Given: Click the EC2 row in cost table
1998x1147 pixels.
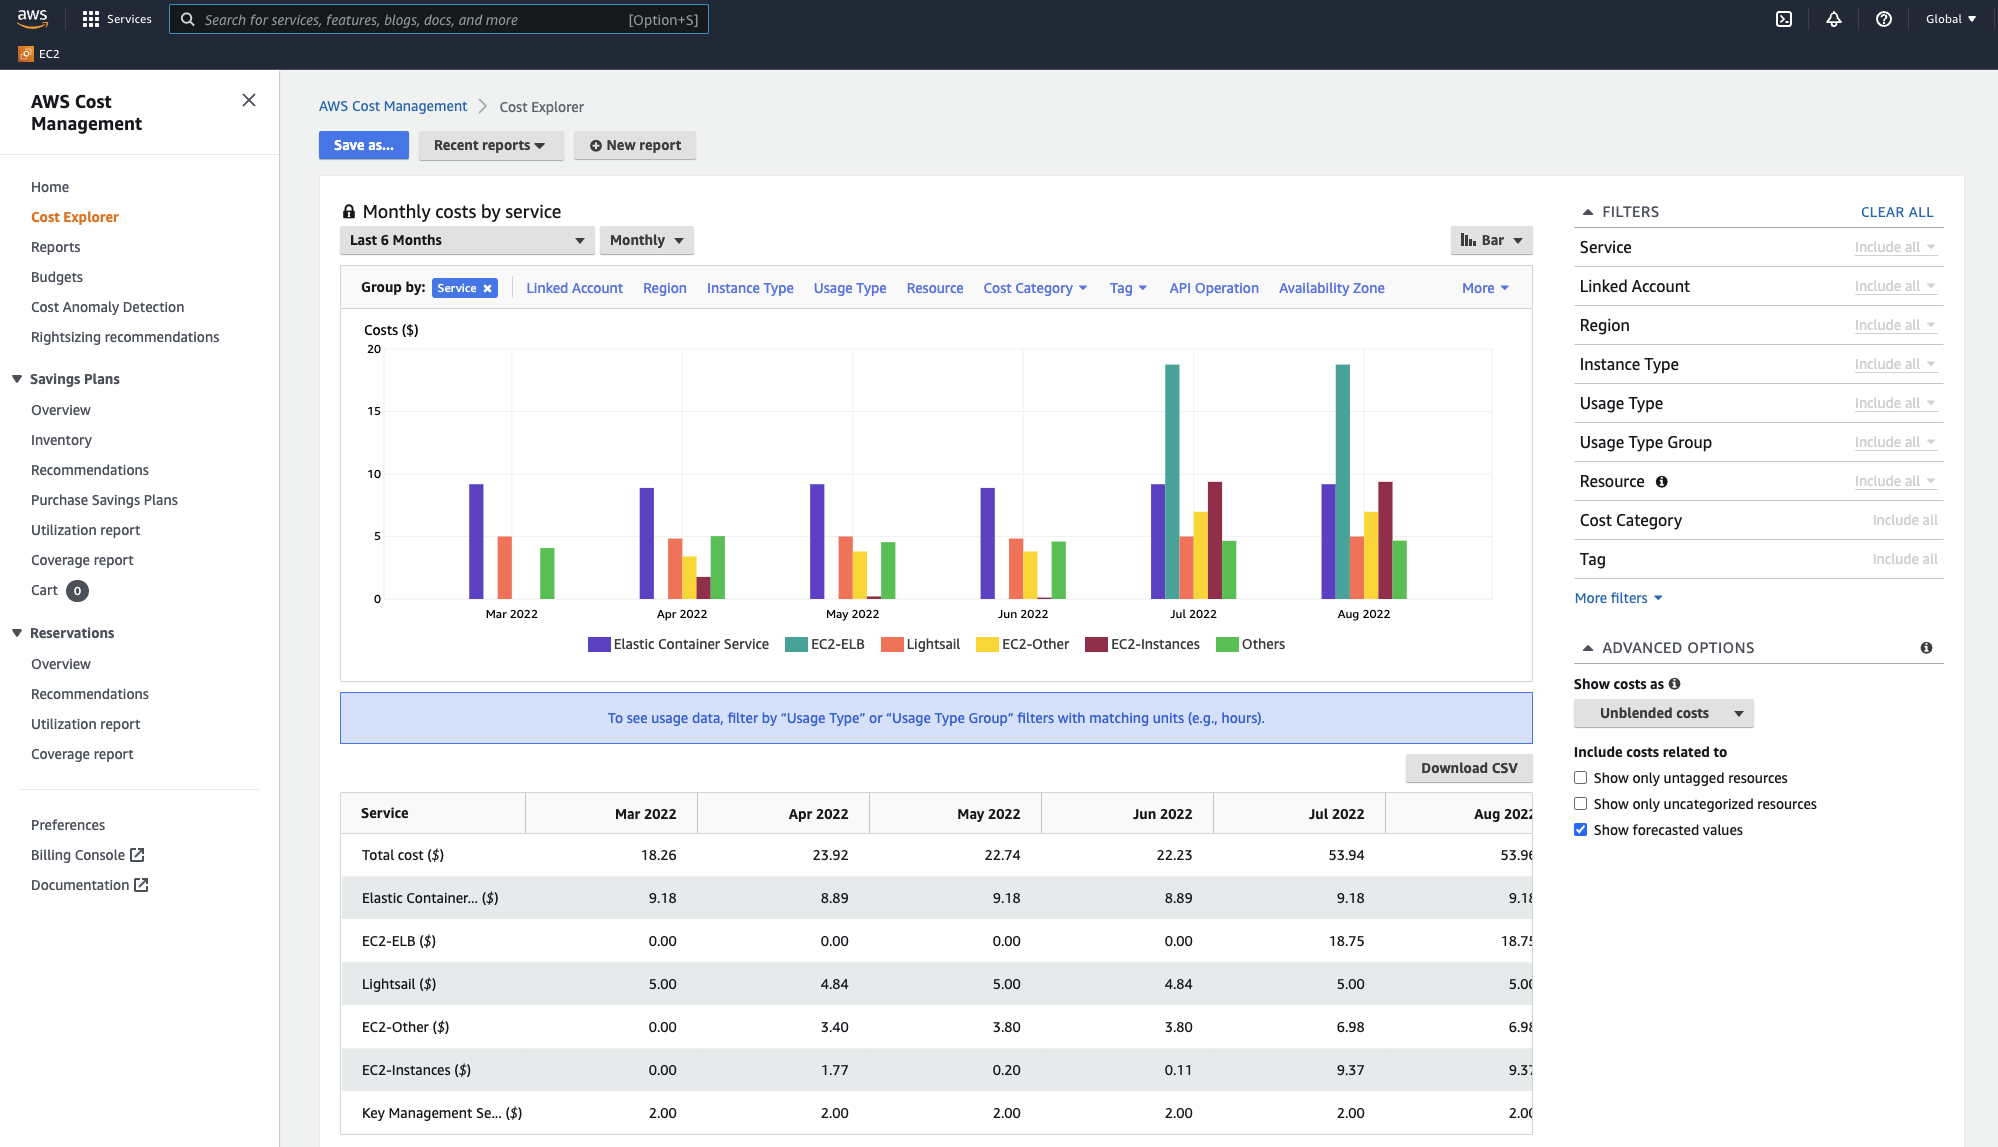Looking at the screenshot, I should point(414,1069).
